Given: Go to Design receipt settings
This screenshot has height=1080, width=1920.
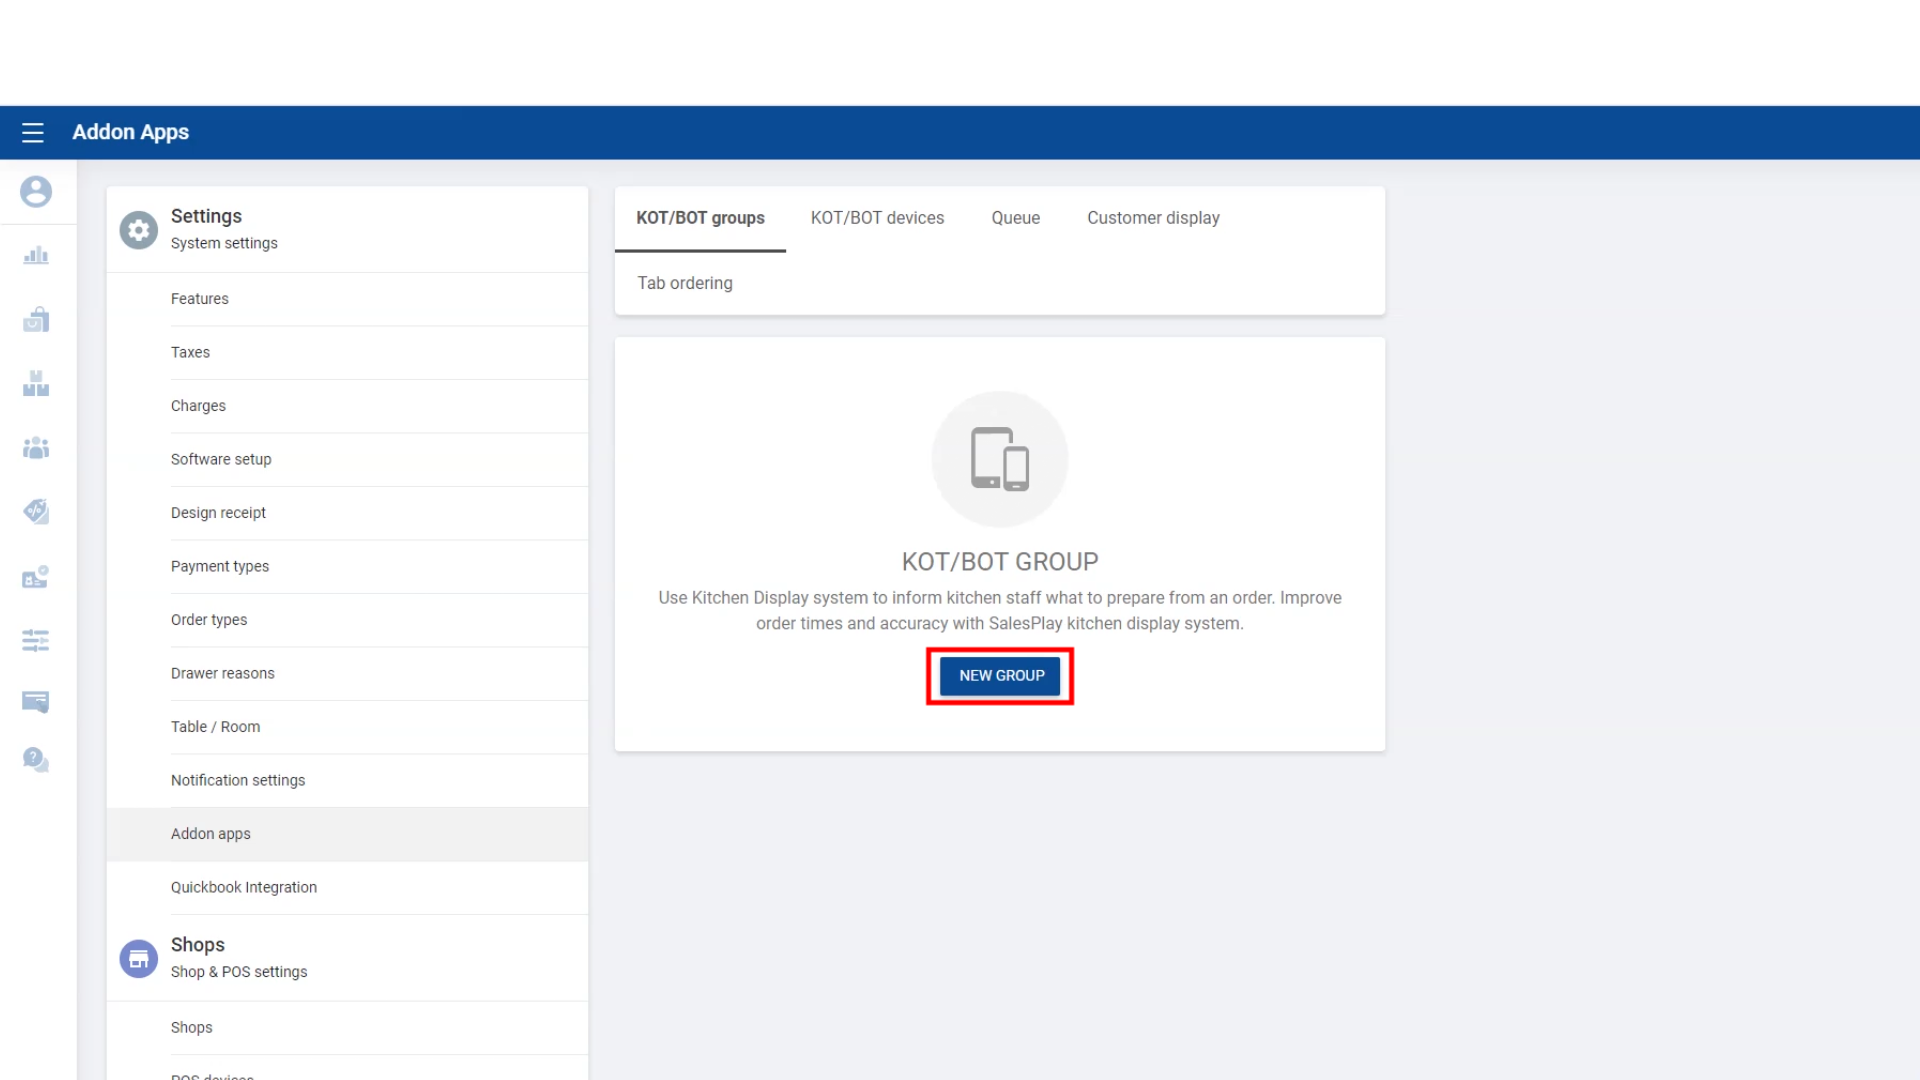Looking at the screenshot, I should [x=218, y=513].
